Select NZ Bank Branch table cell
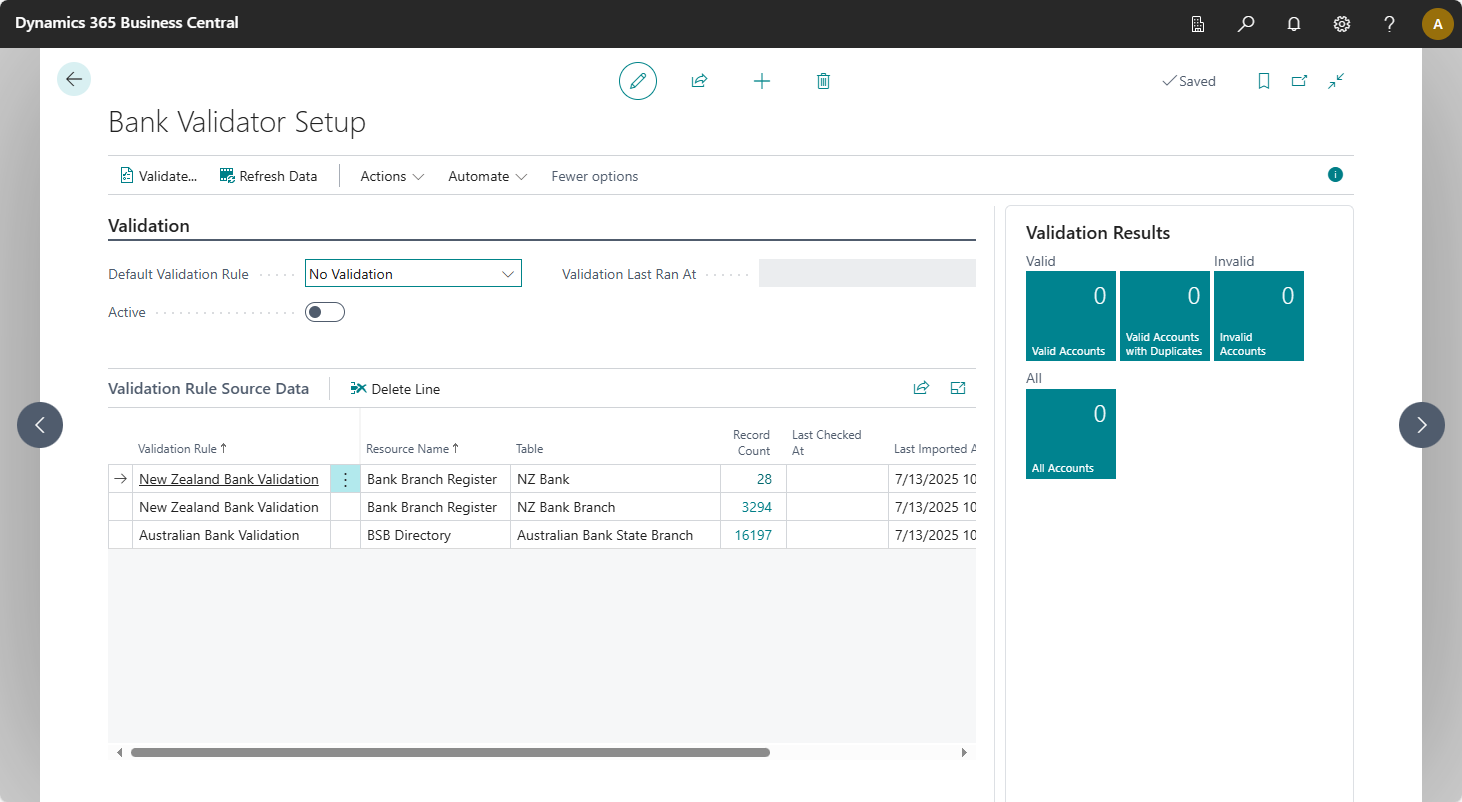 point(615,507)
